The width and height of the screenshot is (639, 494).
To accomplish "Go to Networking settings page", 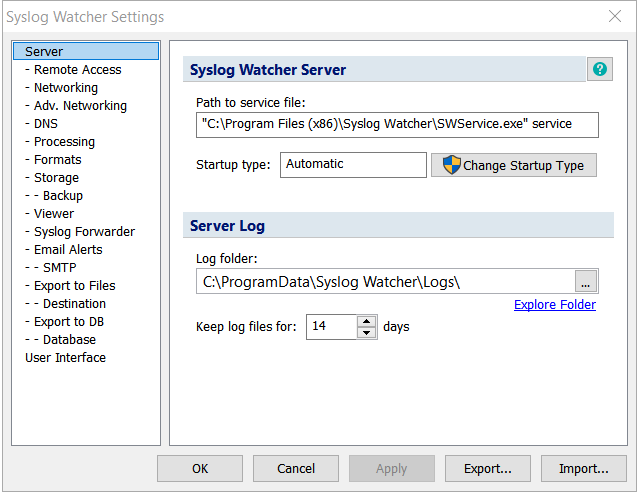I will pos(66,88).
